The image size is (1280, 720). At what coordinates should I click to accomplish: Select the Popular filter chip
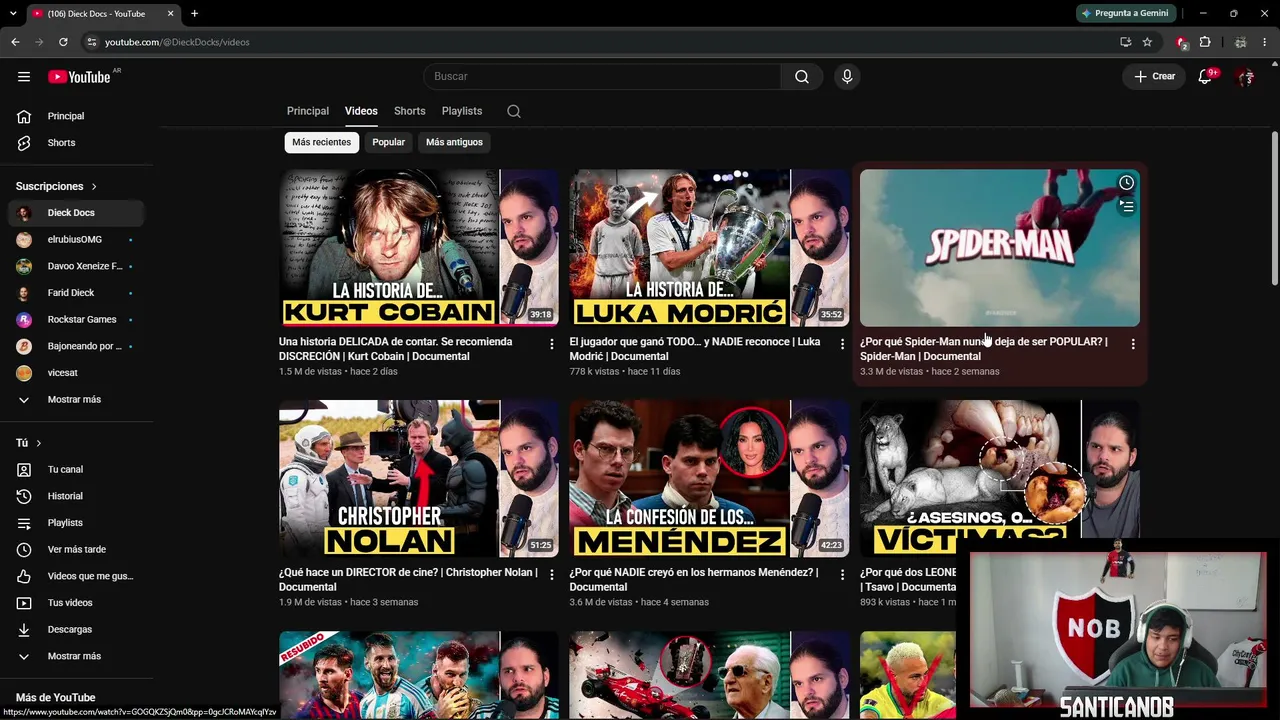point(389,142)
